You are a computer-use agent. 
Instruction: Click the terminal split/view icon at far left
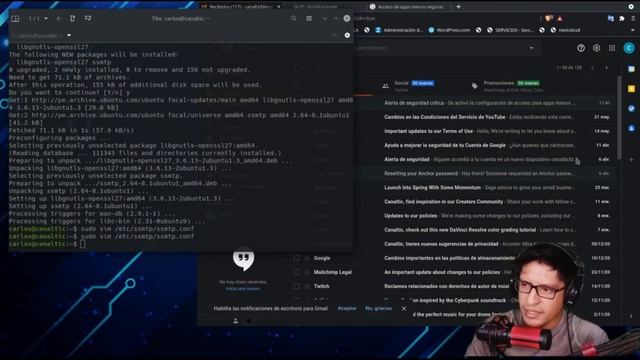[x=15, y=19]
